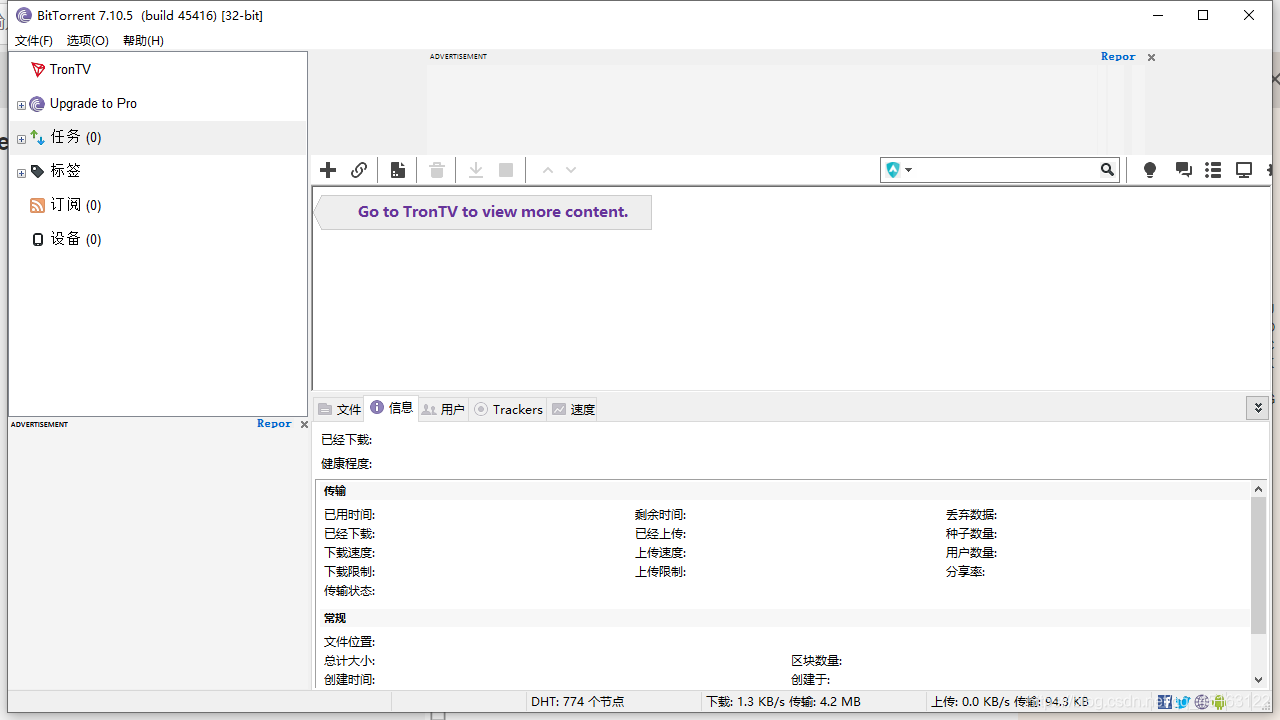
Task: Click the Move Down Queue arrow
Action: click(x=571, y=170)
